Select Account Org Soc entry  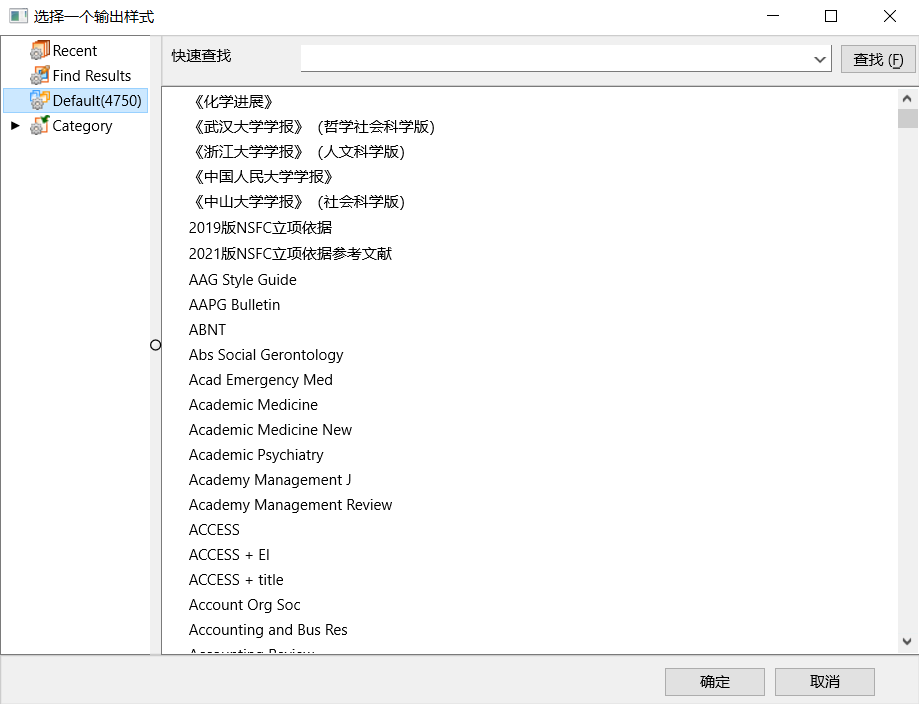(244, 606)
